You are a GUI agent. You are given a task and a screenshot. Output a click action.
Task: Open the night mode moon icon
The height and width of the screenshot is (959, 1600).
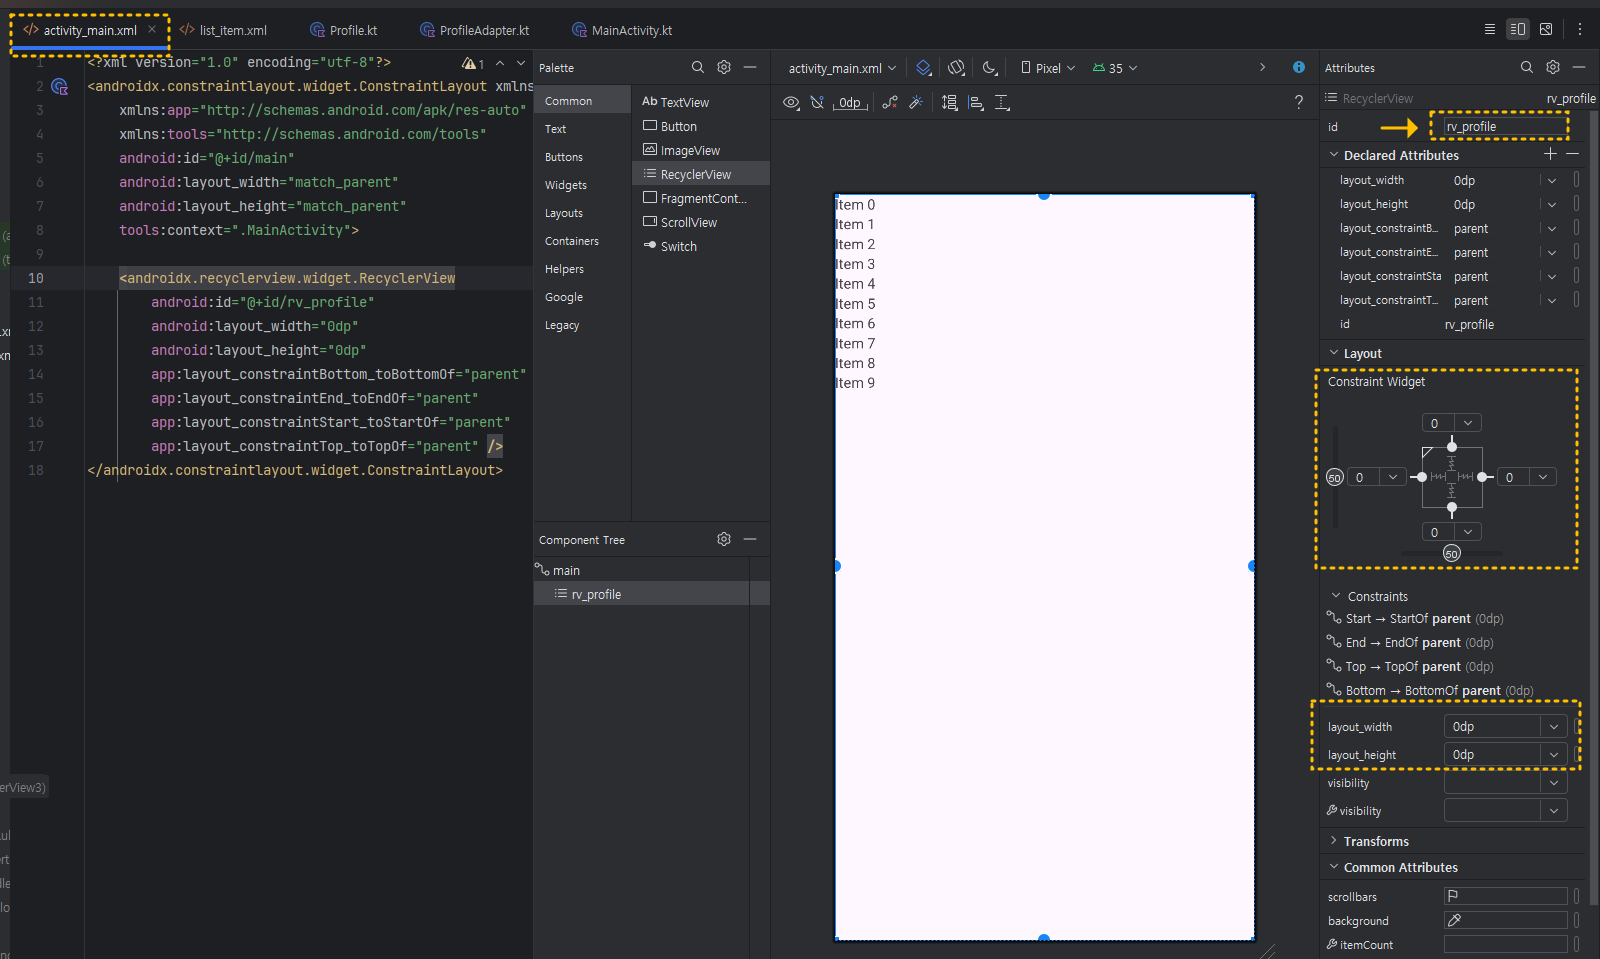click(x=989, y=68)
